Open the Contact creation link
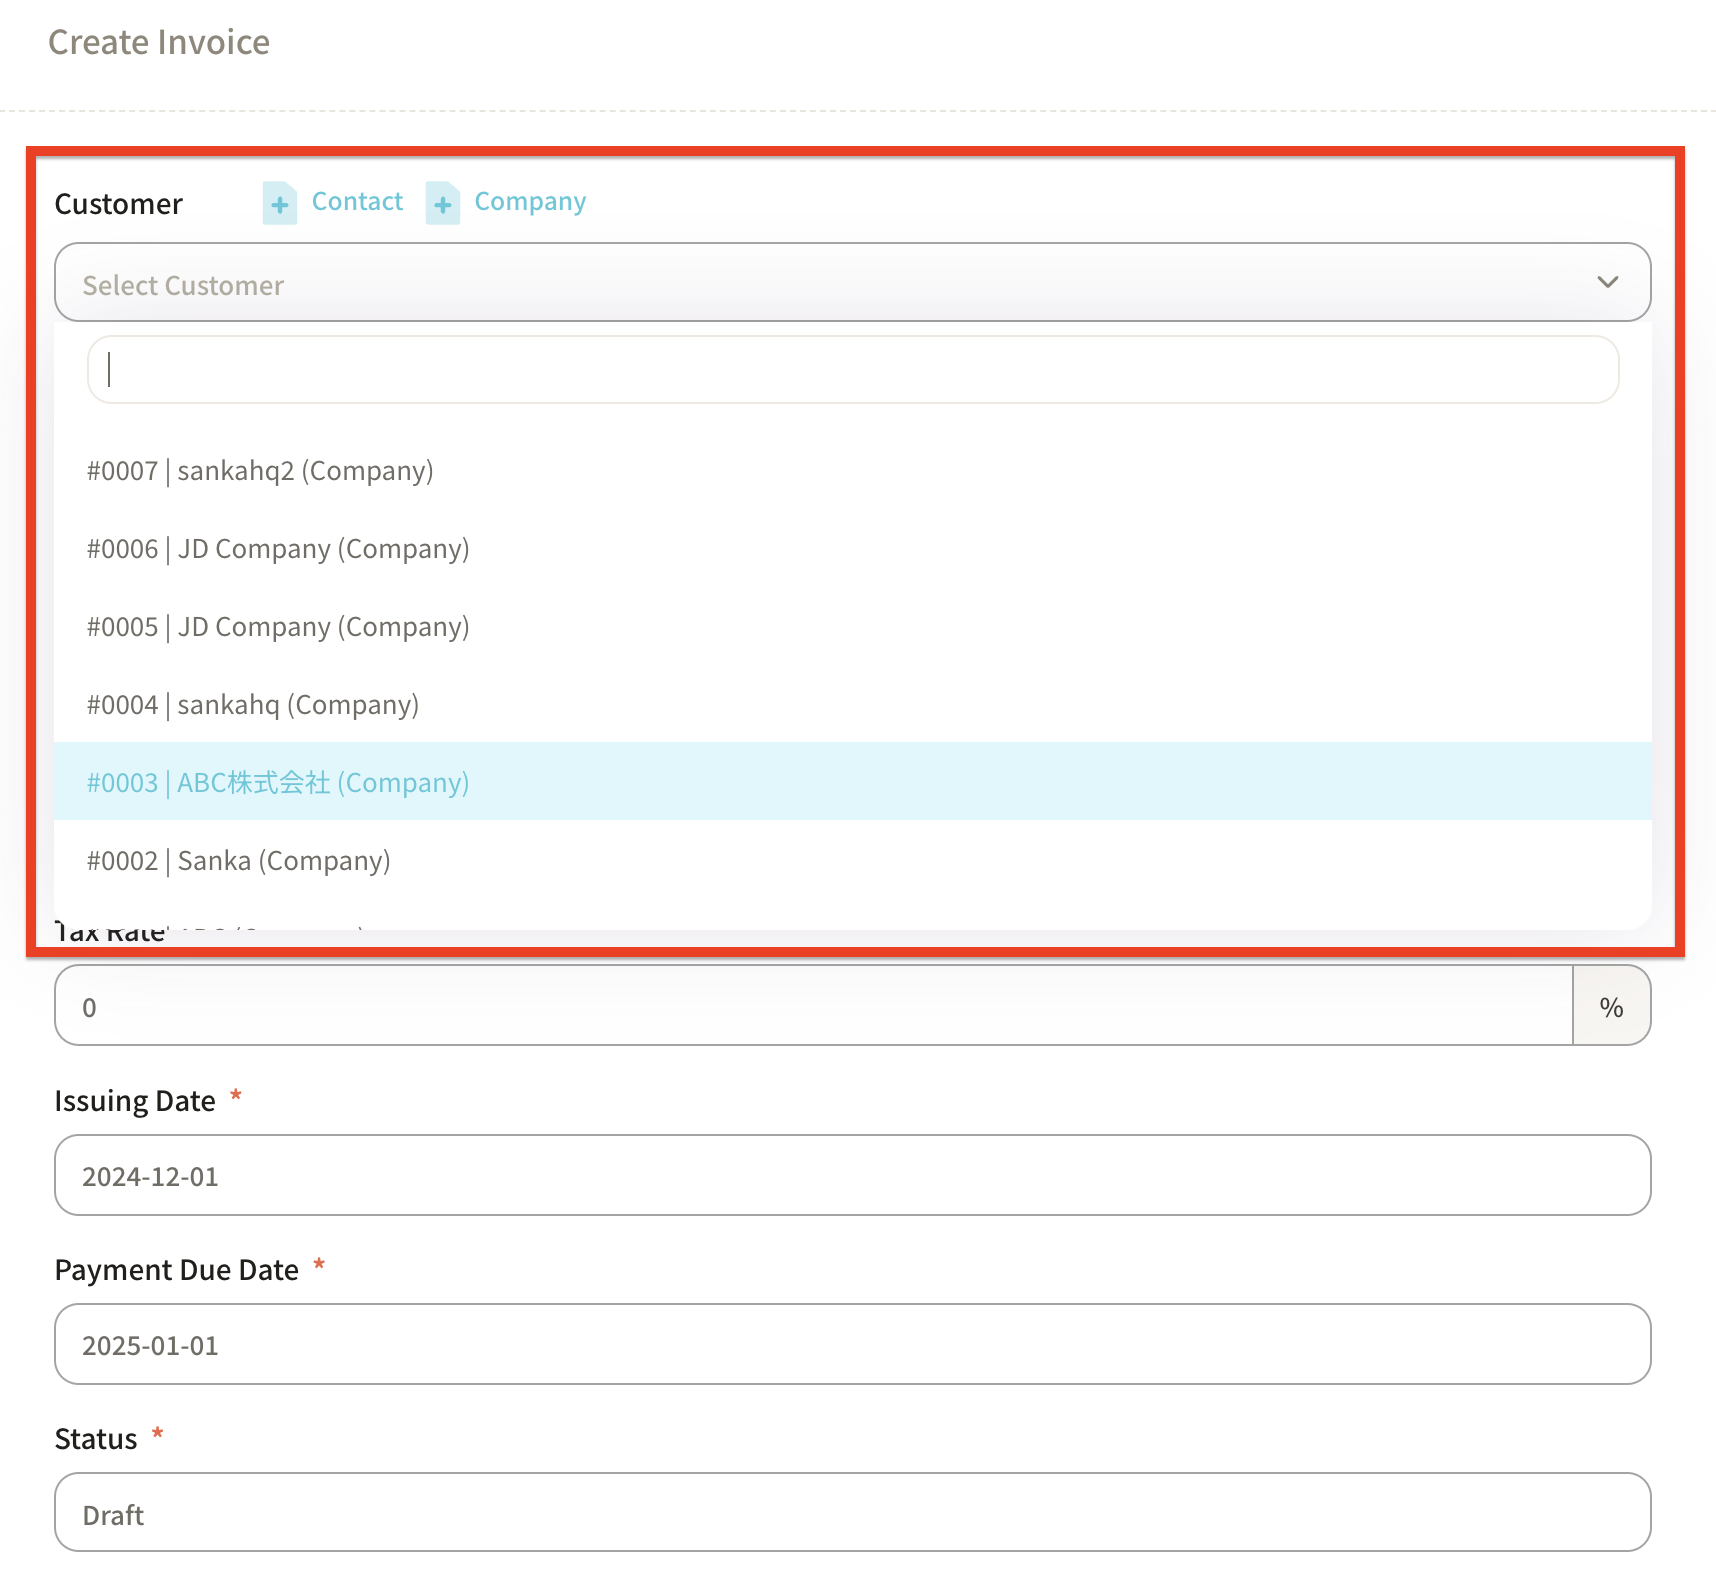Screen dimensions: 1716x1596 point(357,202)
